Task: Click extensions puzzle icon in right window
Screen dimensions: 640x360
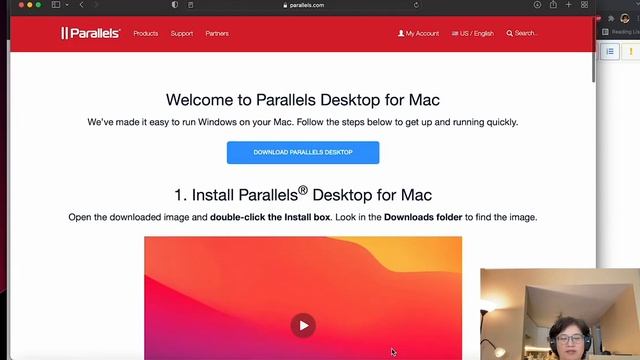Action: click(x=611, y=18)
